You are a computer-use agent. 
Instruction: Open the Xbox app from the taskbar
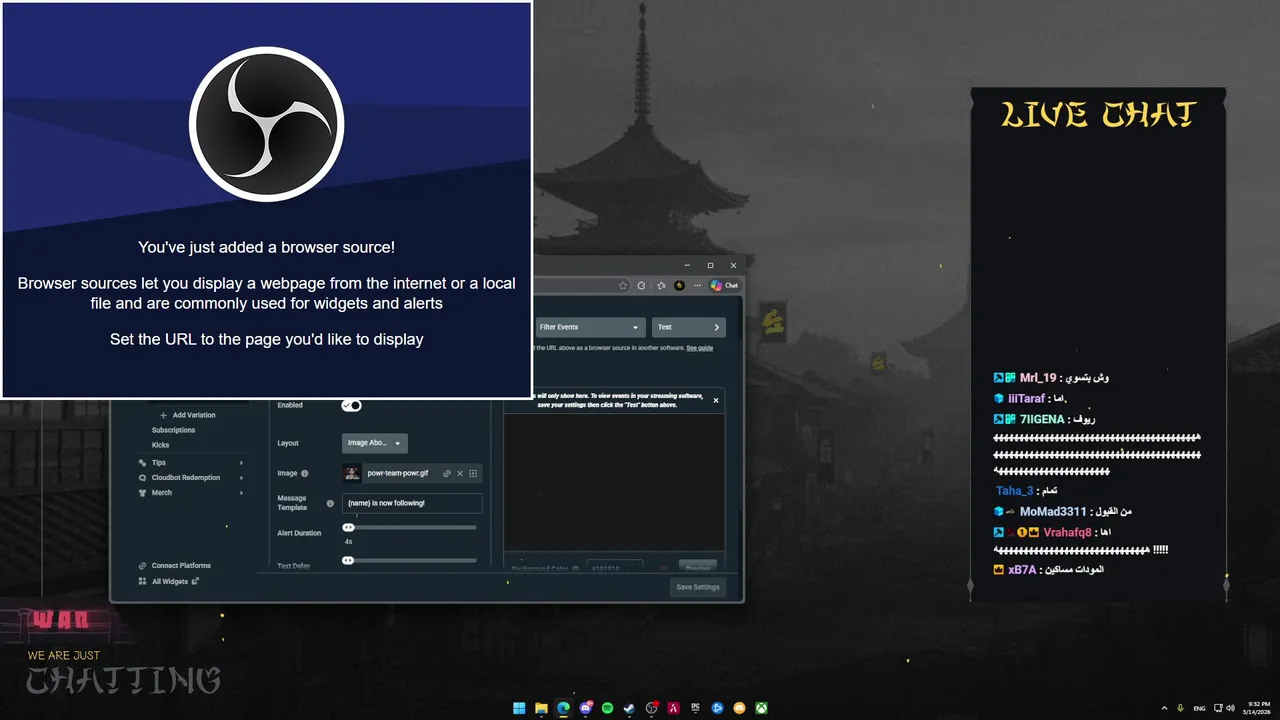[x=761, y=708]
